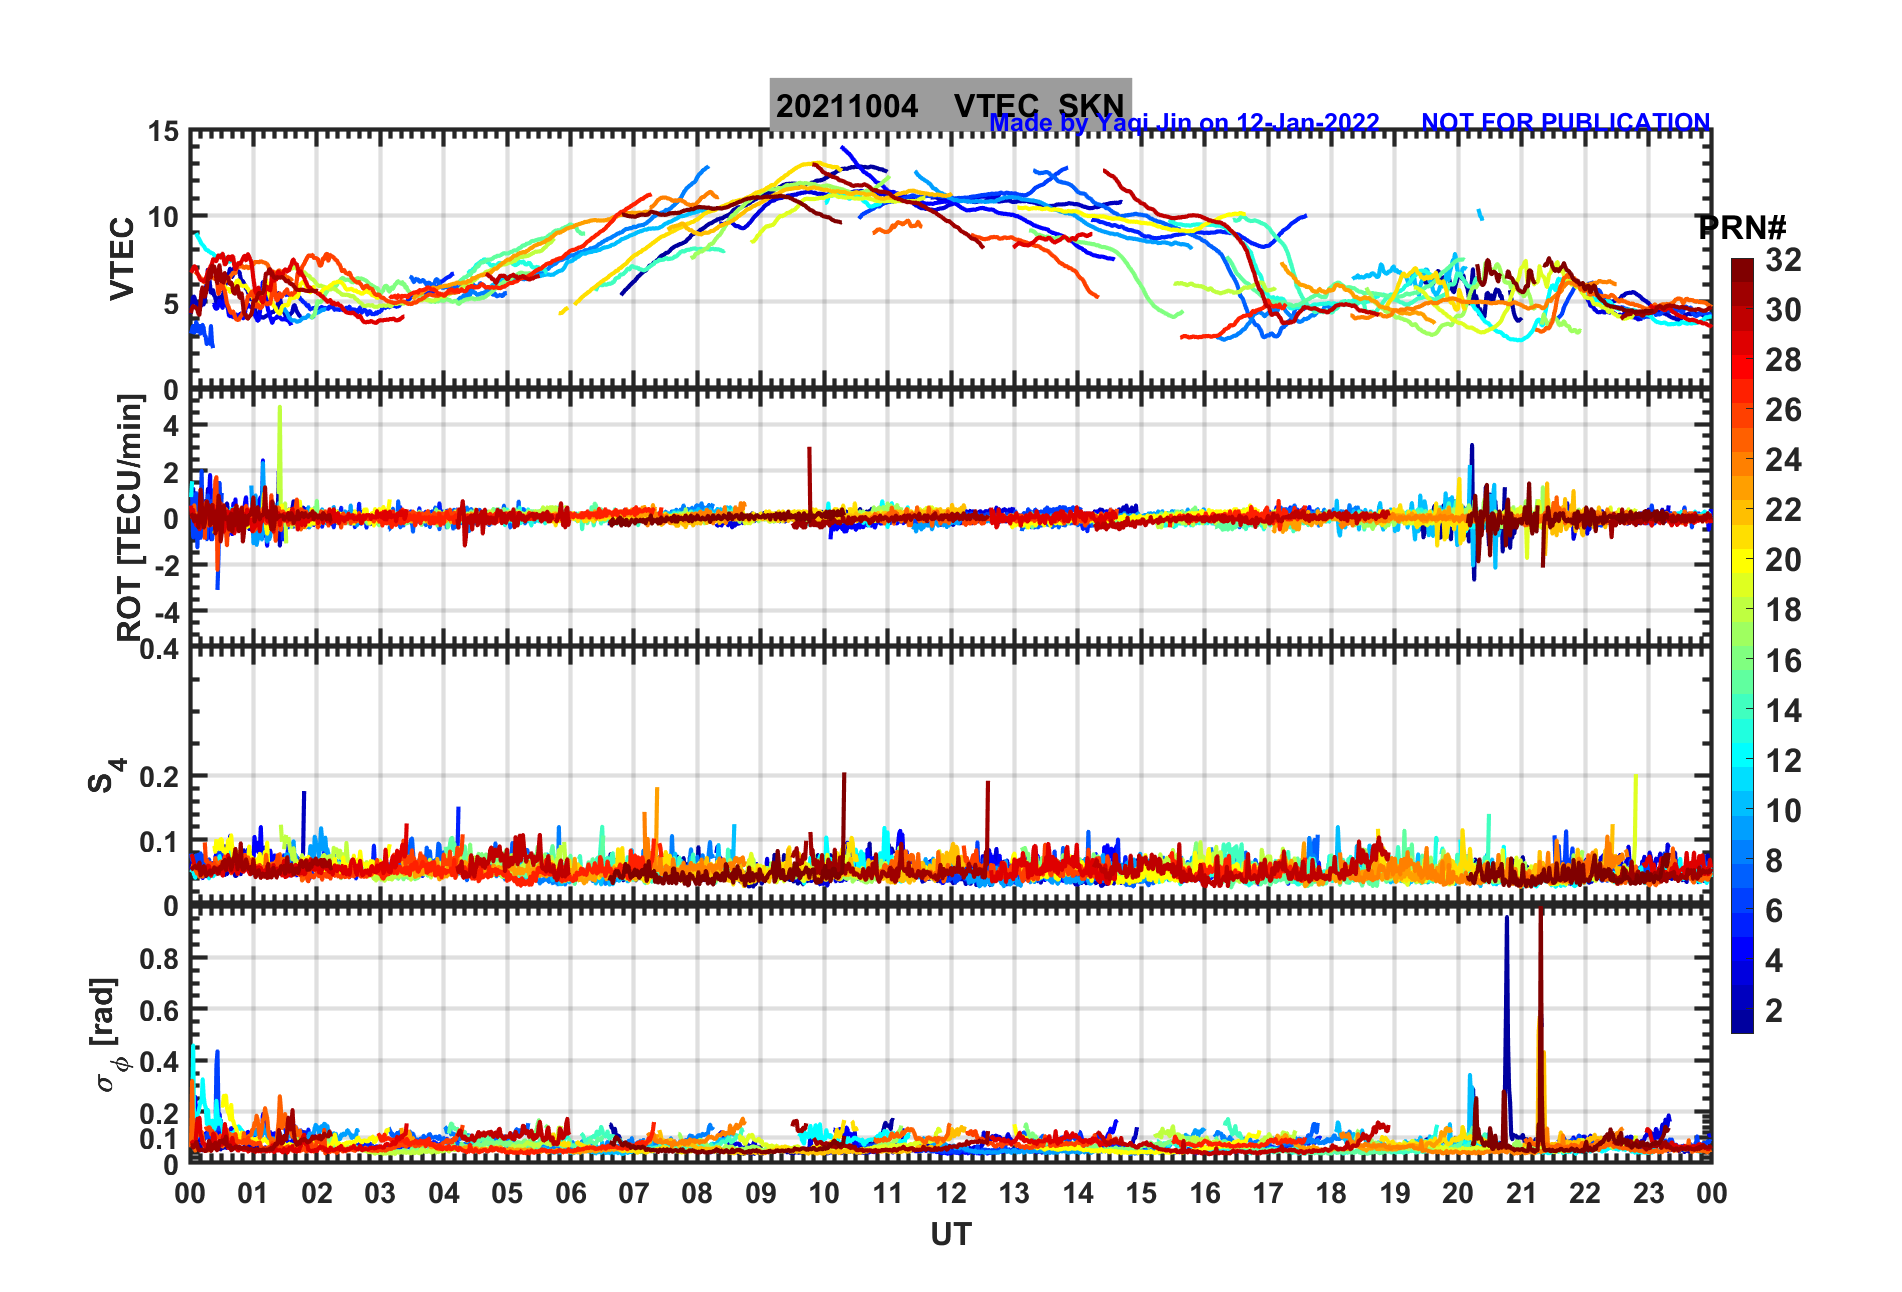
Task: Select the "Made by Yaqi Jin on 12-Jan-2022" annotation
Action: (x=1184, y=123)
